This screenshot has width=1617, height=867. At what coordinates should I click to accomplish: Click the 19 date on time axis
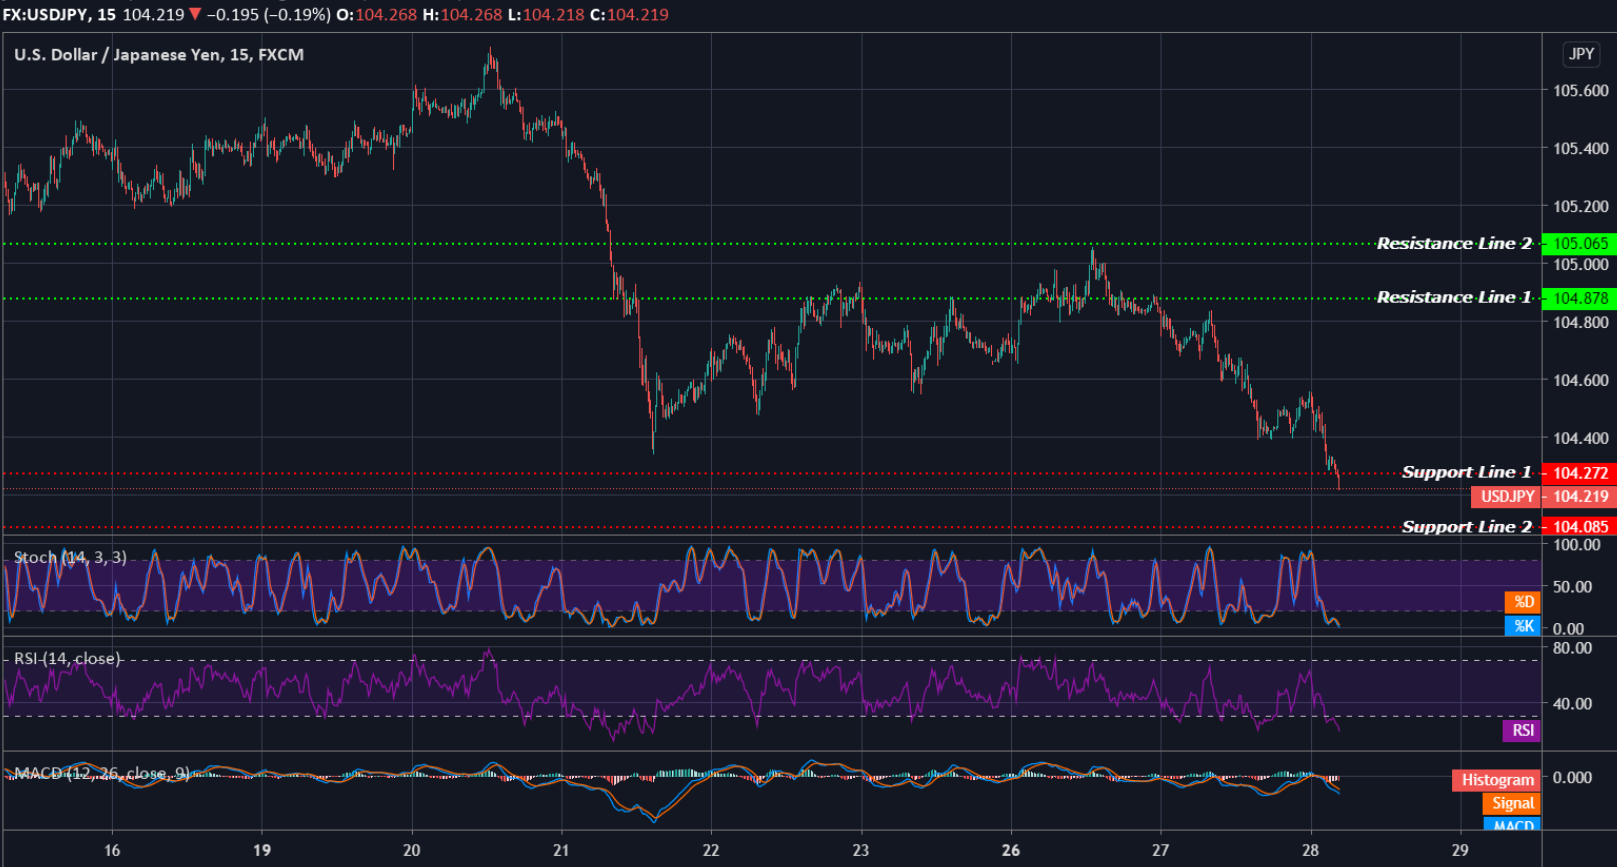coord(262,851)
